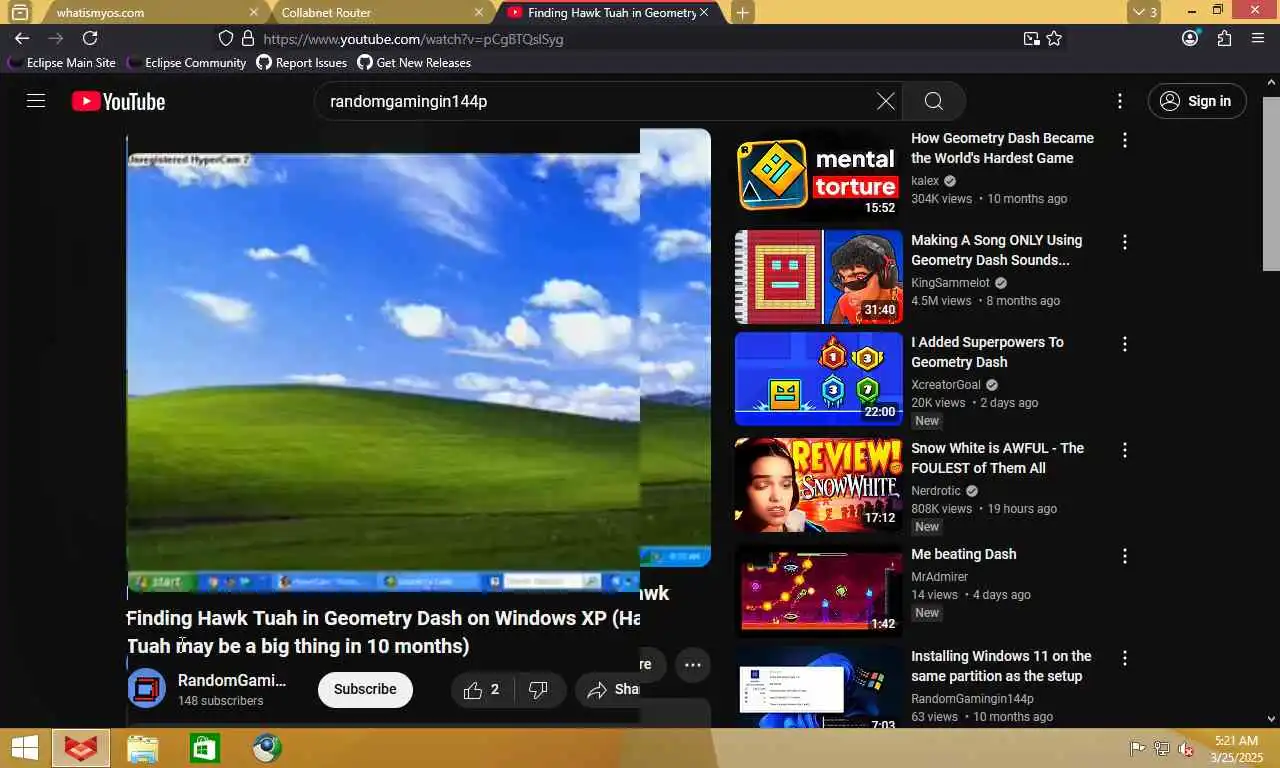Screen dimensions: 1280x768
Task: Open the Installing Windows 11 video title
Action: pyautogui.click(x=1001, y=666)
